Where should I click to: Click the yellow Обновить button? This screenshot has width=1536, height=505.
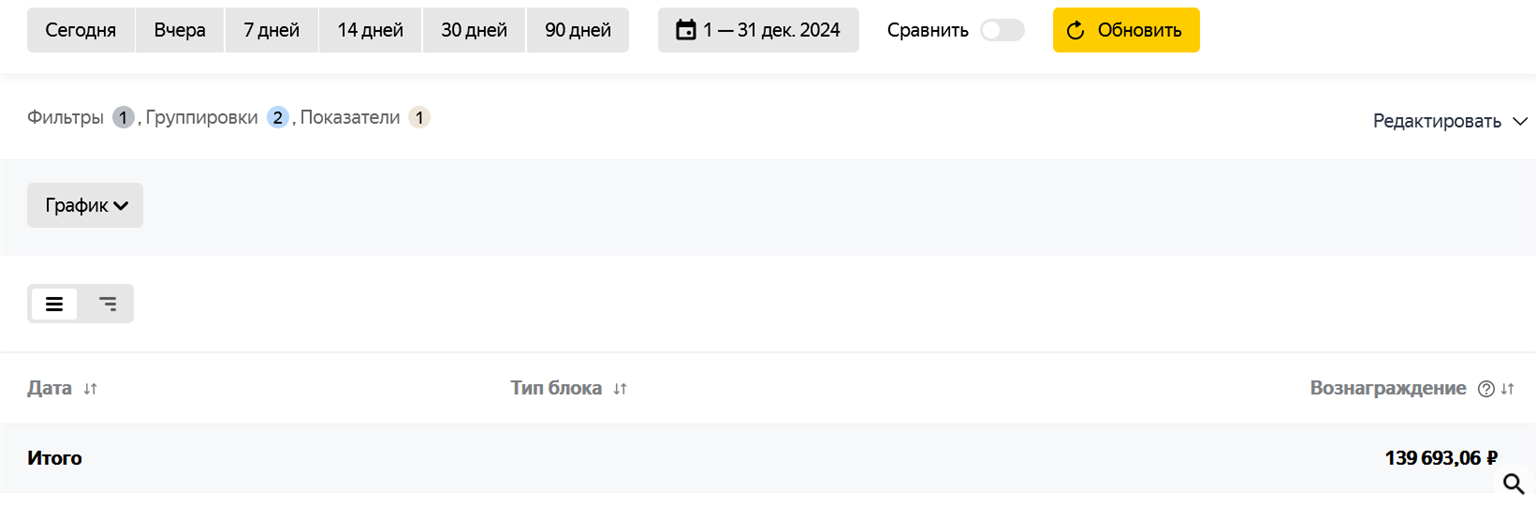click(x=1126, y=30)
